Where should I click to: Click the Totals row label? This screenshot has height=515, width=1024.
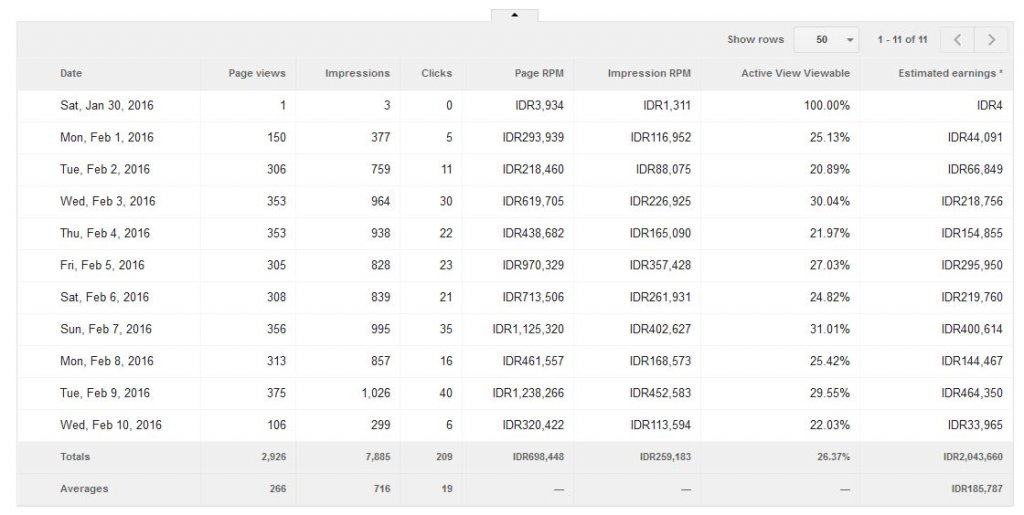(75, 457)
